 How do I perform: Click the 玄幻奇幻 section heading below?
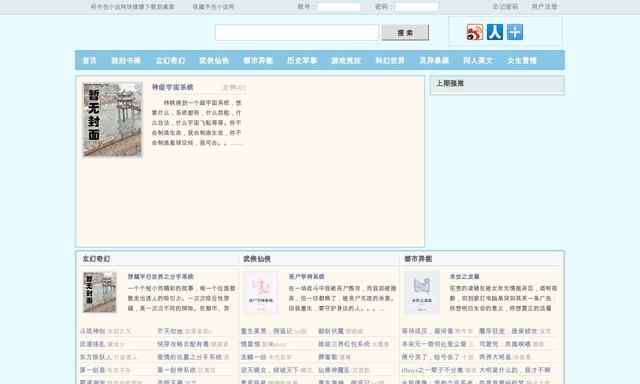(96, 259)
